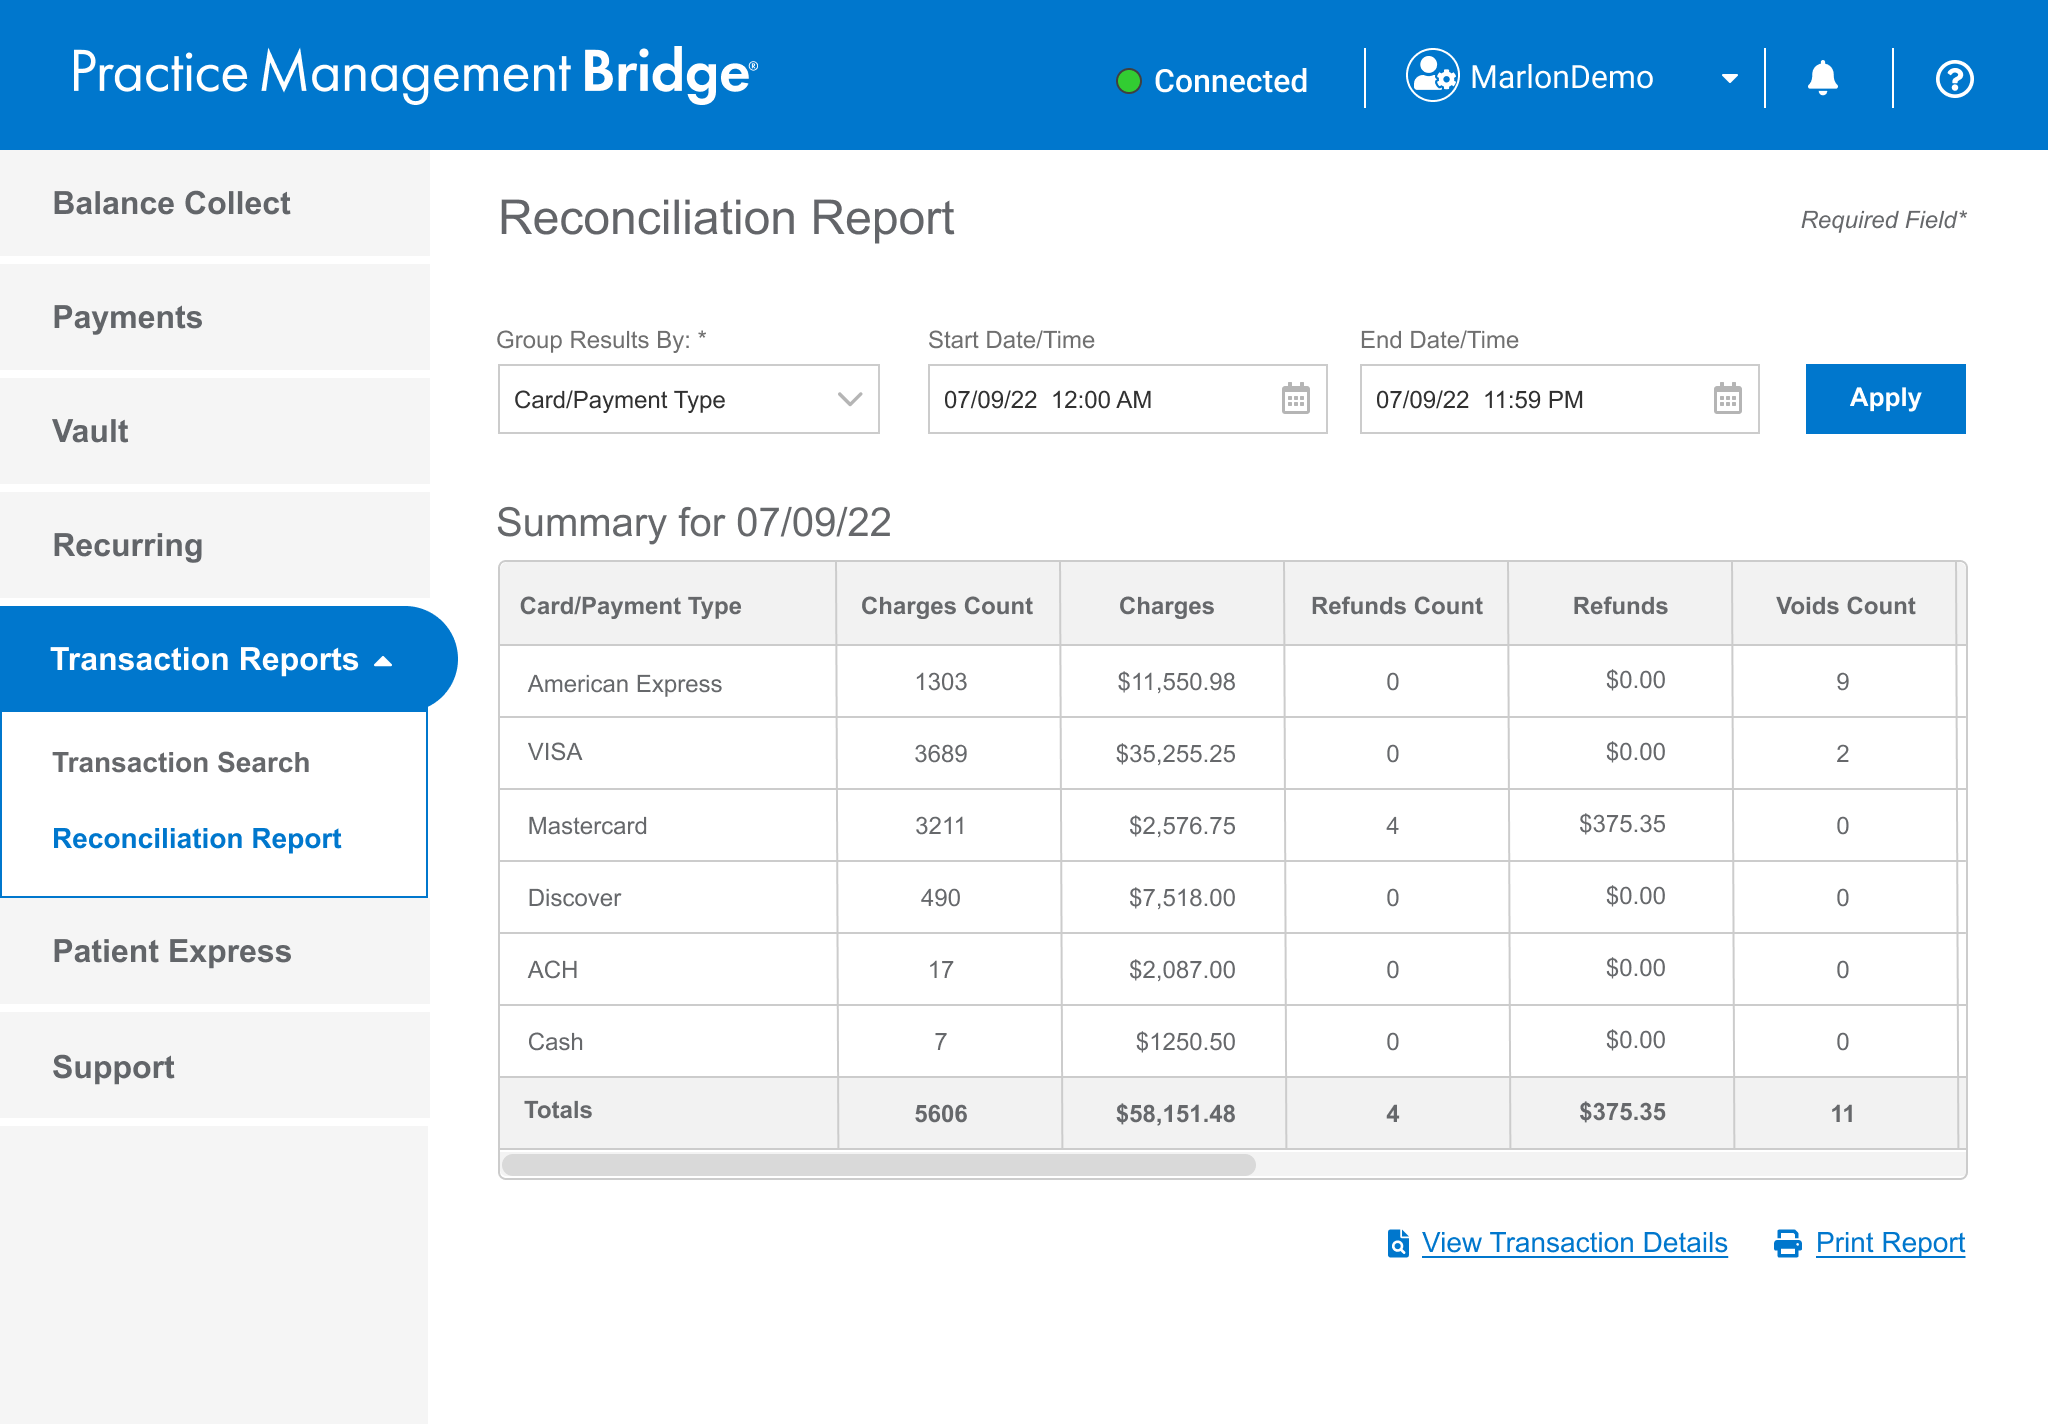
Task: Click into the Start Date/Time input field
Action: pos(1100,399)
